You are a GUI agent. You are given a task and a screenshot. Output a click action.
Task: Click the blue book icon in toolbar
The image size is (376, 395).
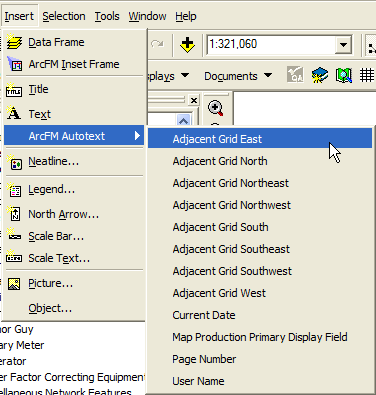click(x=320, y=75)
